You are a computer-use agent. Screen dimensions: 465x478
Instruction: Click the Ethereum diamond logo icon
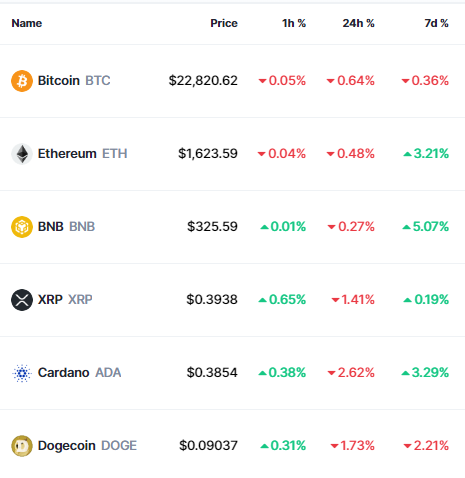click(22, 154)
